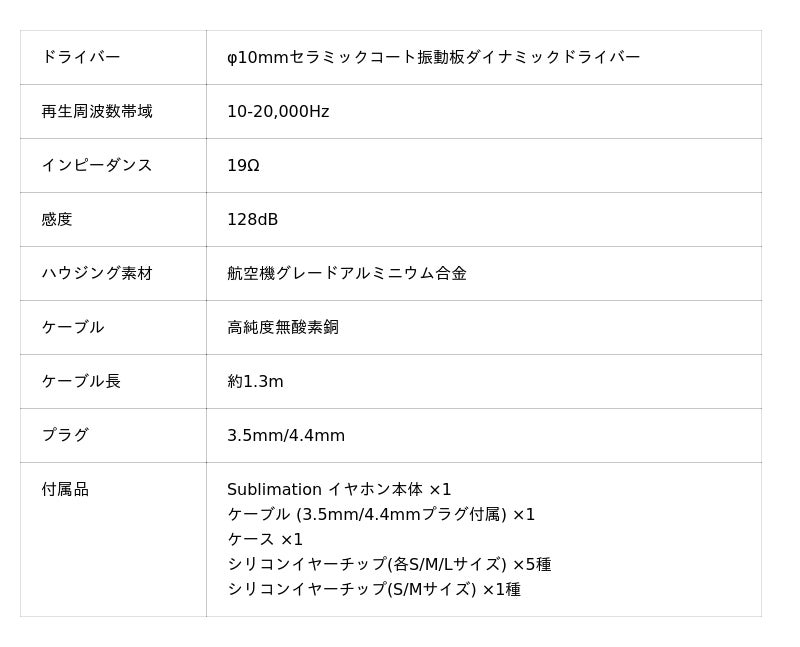Viewport: 800px width, 647px height.
Task: Click the 航空機グレードアルミニウム合金 text
Action: tap(346, 274)
